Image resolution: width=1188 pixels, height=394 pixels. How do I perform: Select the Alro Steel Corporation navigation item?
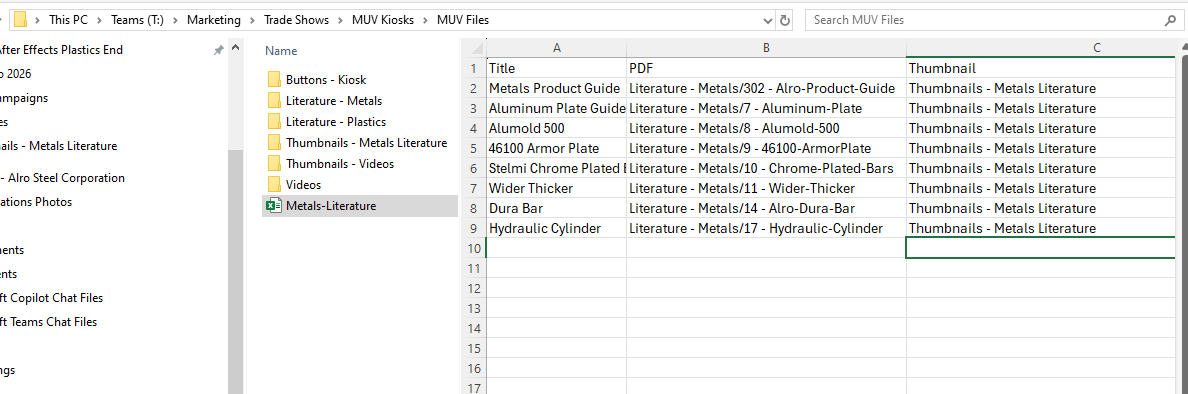point(63,178)
